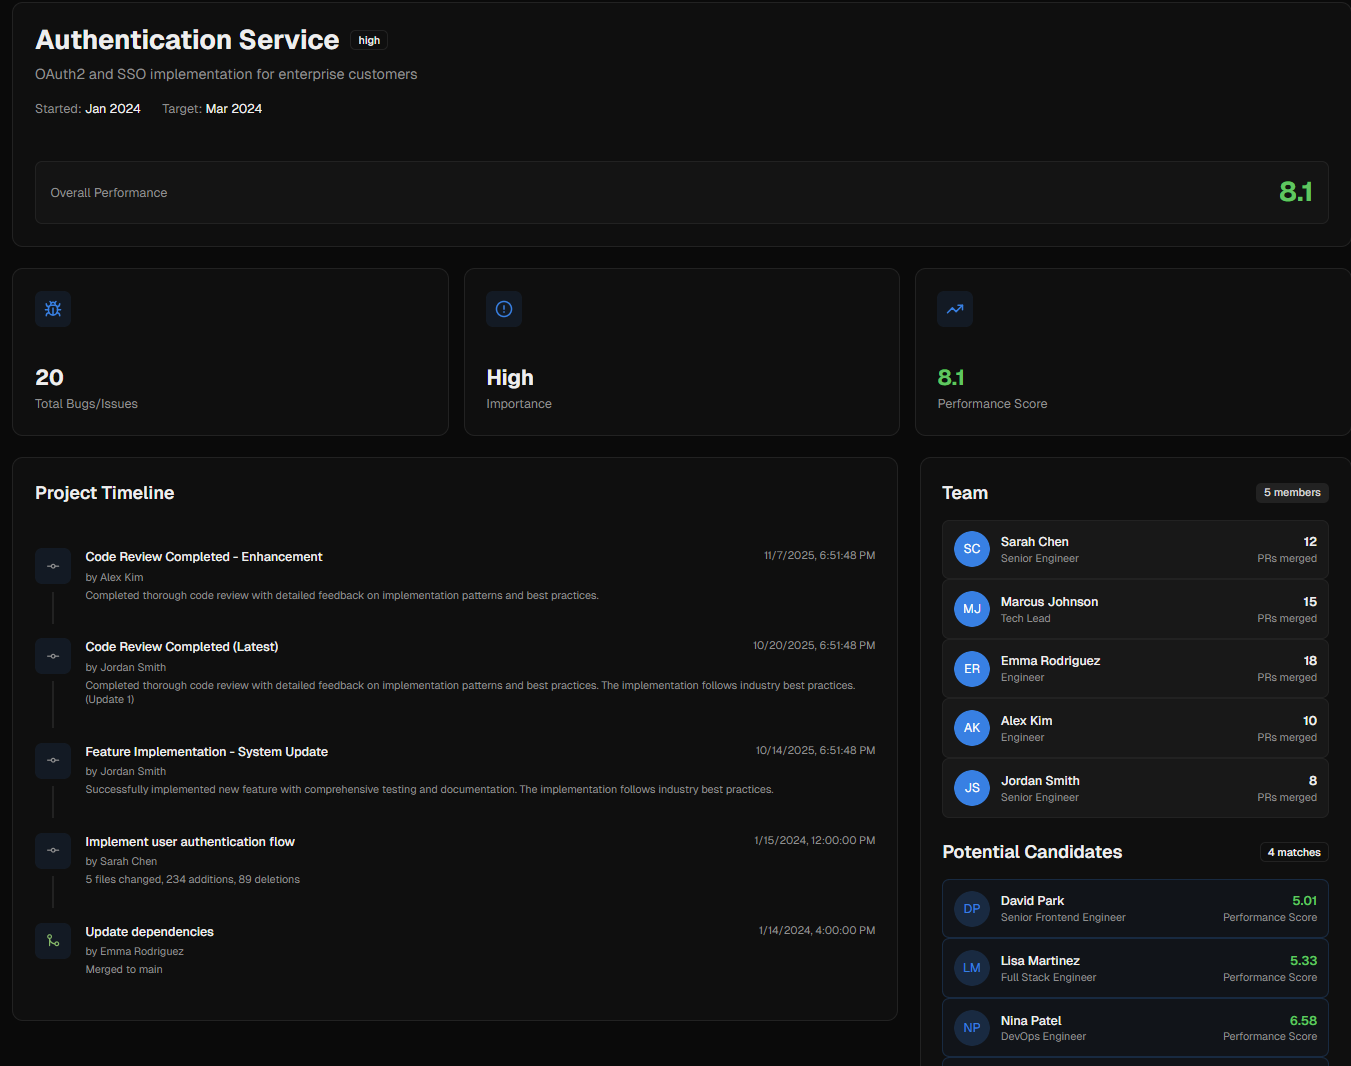The width and height of the screenshot is (1351, 1066).
Task: Open Marcus Johnson's team member name
Action: click(x=1049, y=602)
